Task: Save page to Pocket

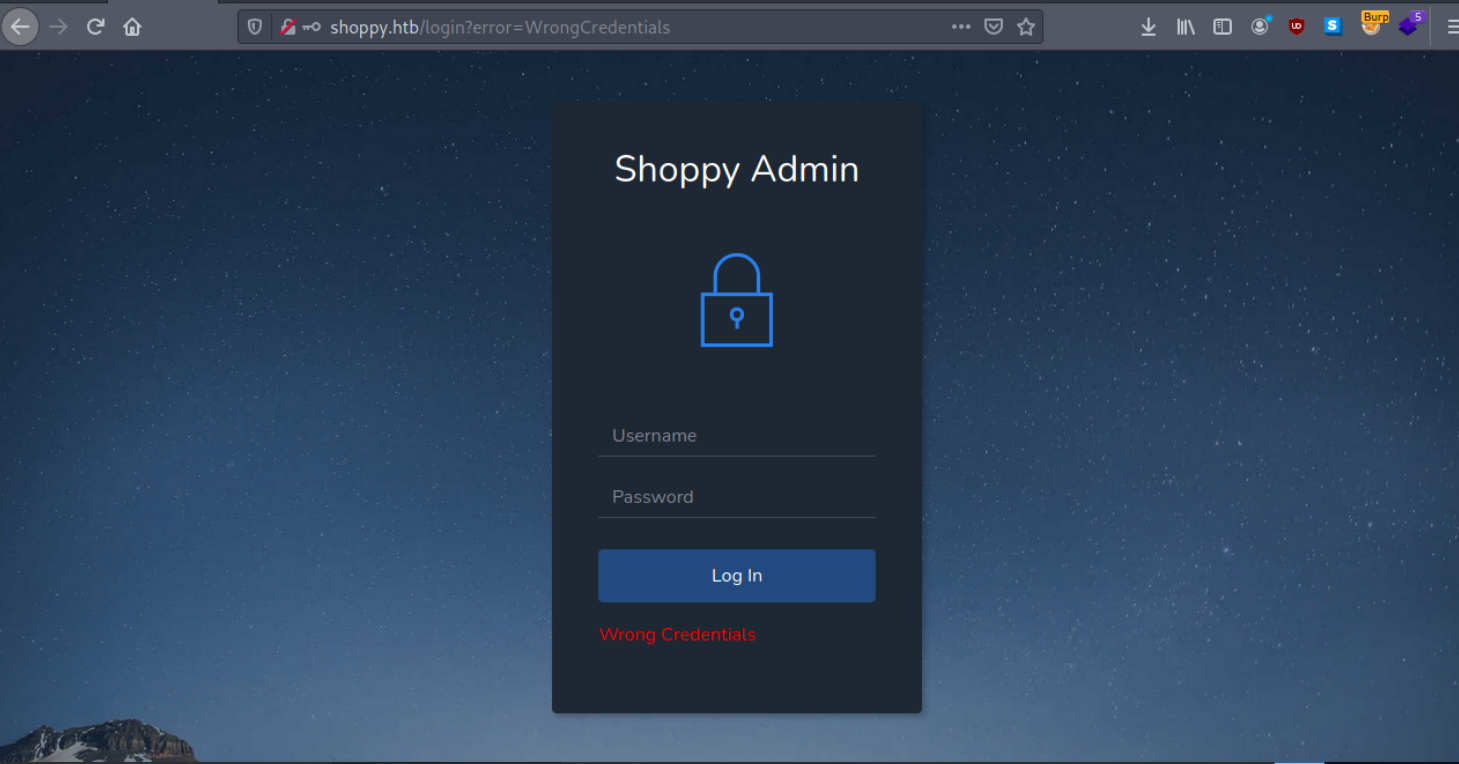Action: click(x=993, y=27)
